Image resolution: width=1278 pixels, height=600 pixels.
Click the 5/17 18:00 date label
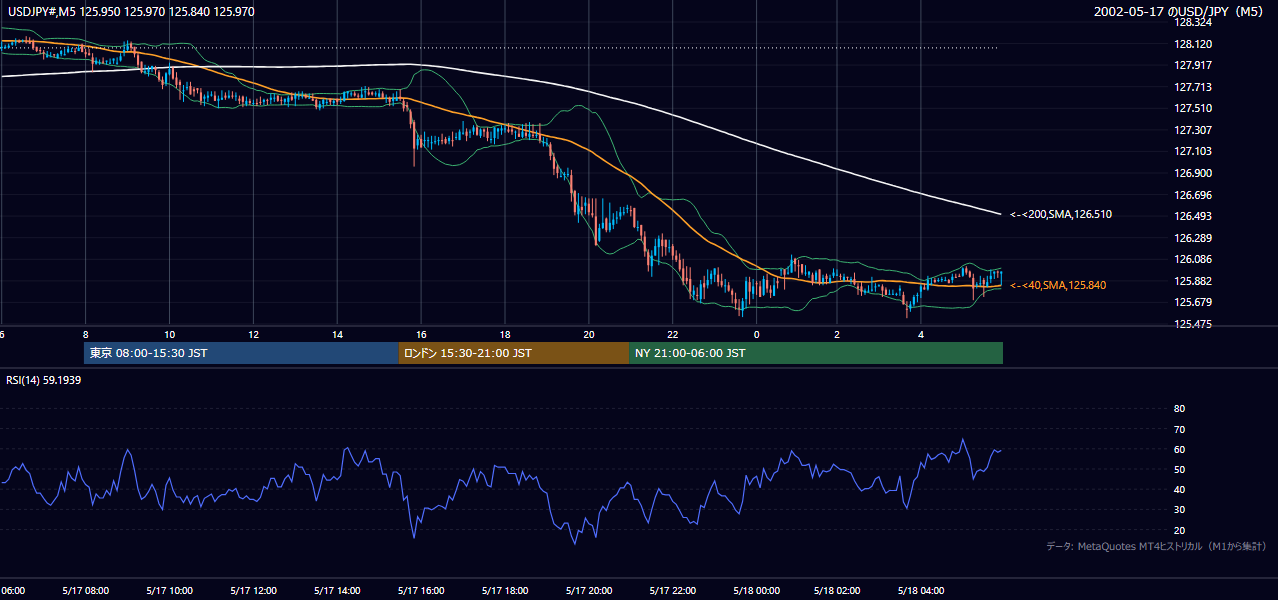click(x=505, y=590)
